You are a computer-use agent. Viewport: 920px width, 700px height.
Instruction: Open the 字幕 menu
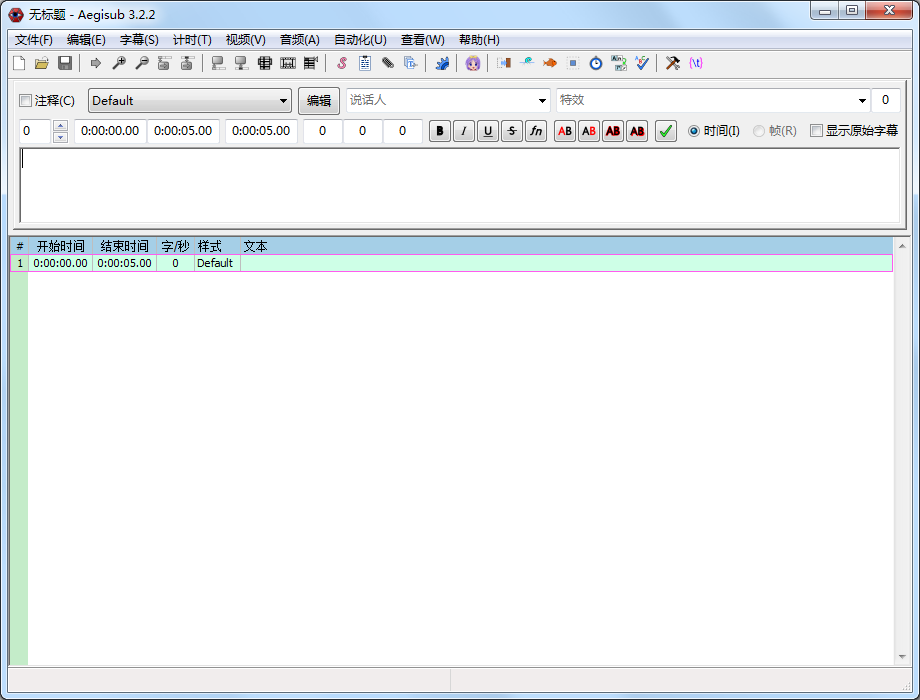pos(139,40)
